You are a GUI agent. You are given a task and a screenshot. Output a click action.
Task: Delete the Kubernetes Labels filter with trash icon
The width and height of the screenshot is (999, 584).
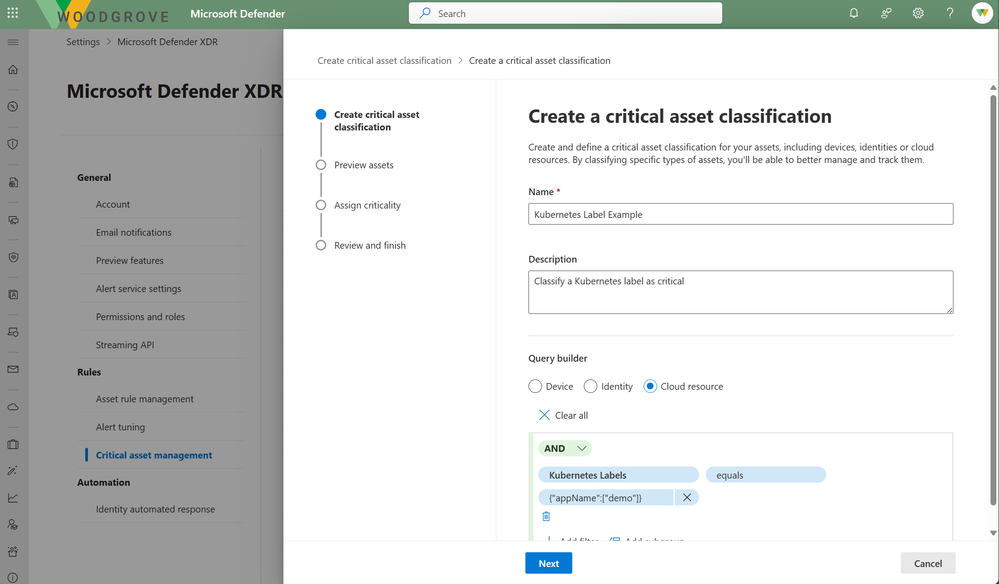click(x=546, y=516)
